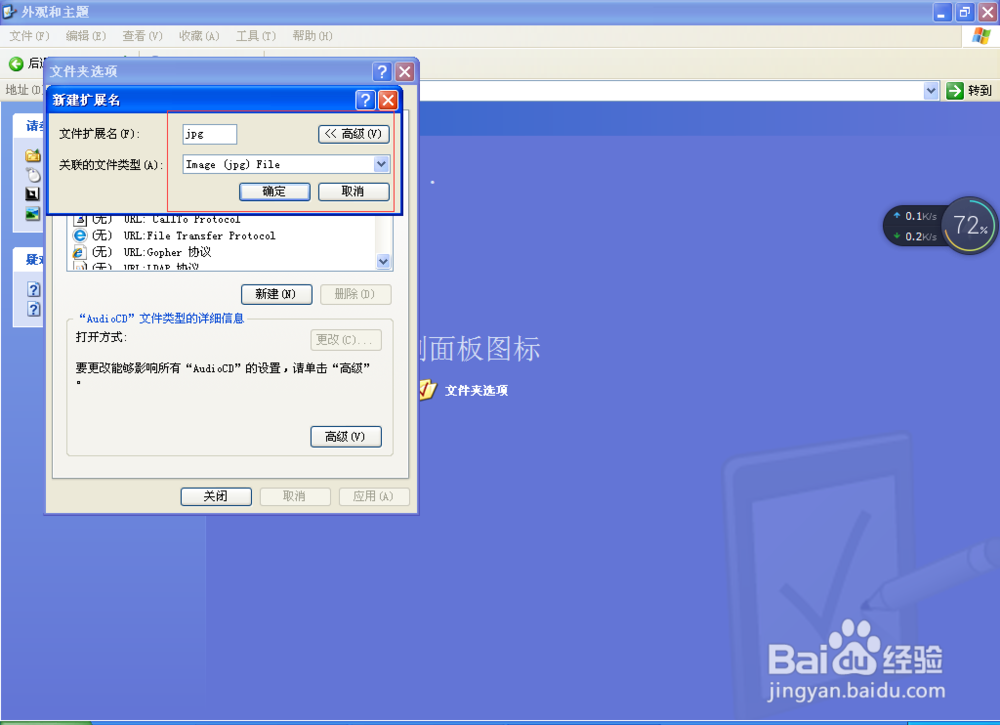Cancel the new extension with 取消

click(353, 191)
